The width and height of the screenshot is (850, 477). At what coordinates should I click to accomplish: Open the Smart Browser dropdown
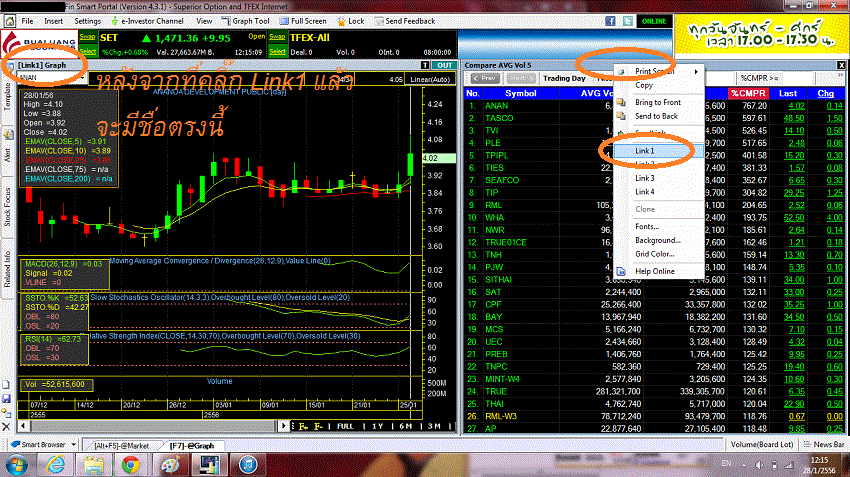(73, 444)
